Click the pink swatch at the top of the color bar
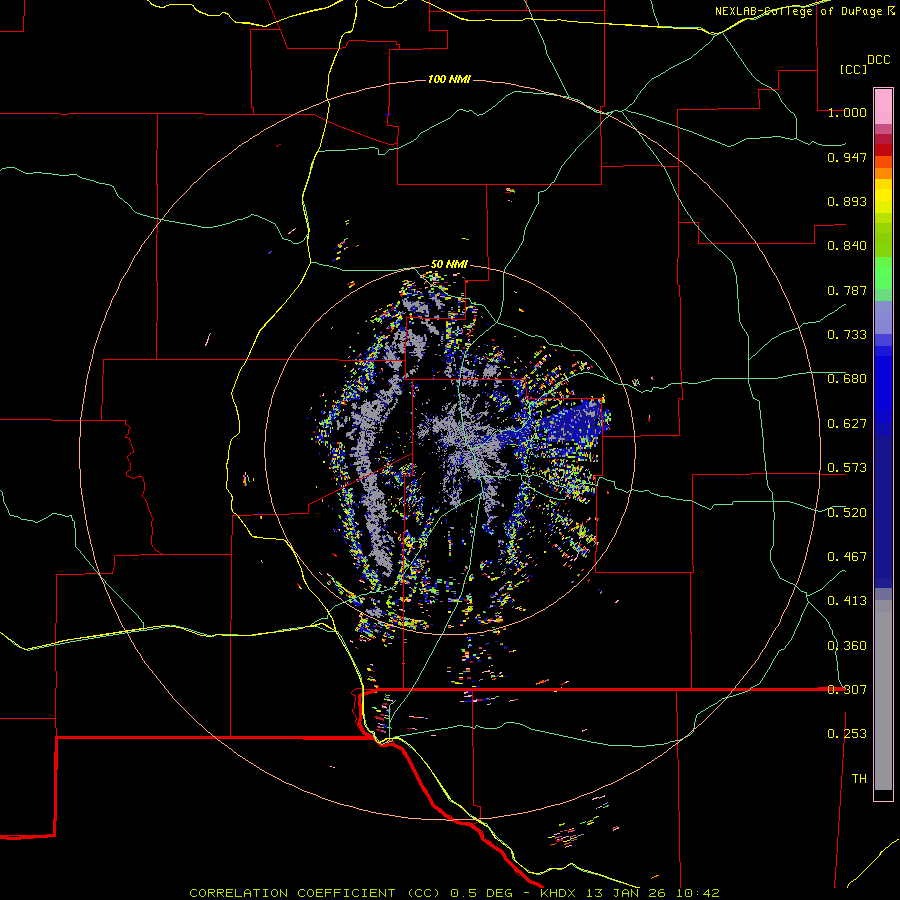The width and height of the screenshot is (900, 900). point(883,106)
